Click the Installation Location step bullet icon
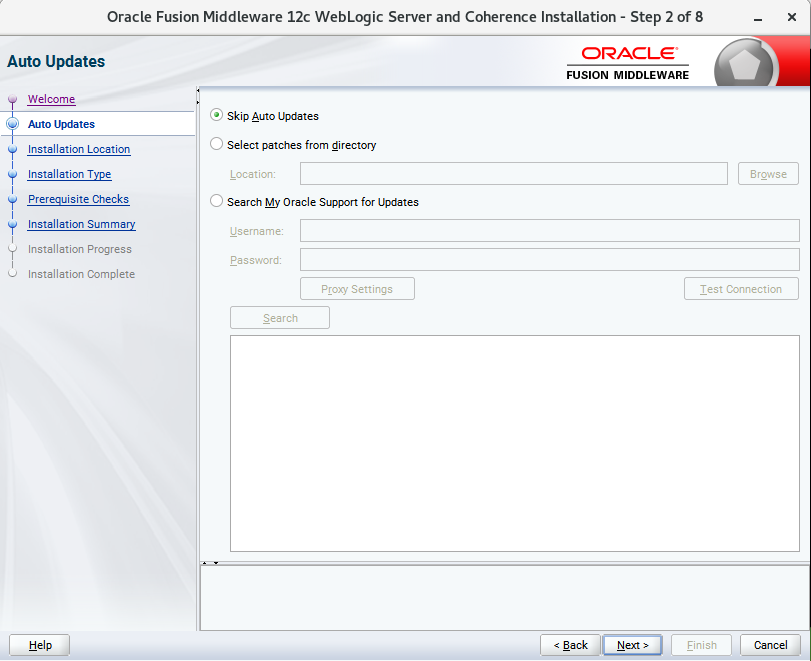811x661 pixels. (x=12, y=150)
